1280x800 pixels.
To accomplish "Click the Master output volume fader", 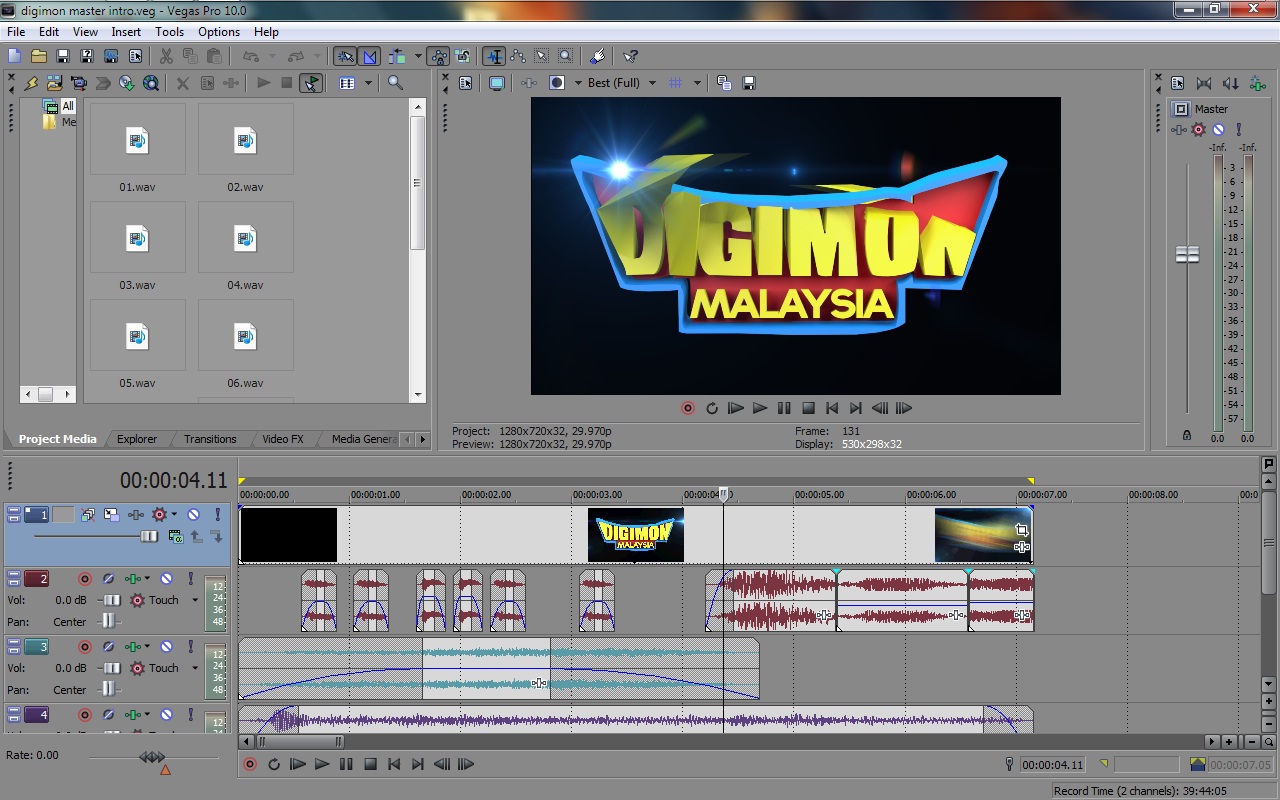I will tap(1187, 255).
